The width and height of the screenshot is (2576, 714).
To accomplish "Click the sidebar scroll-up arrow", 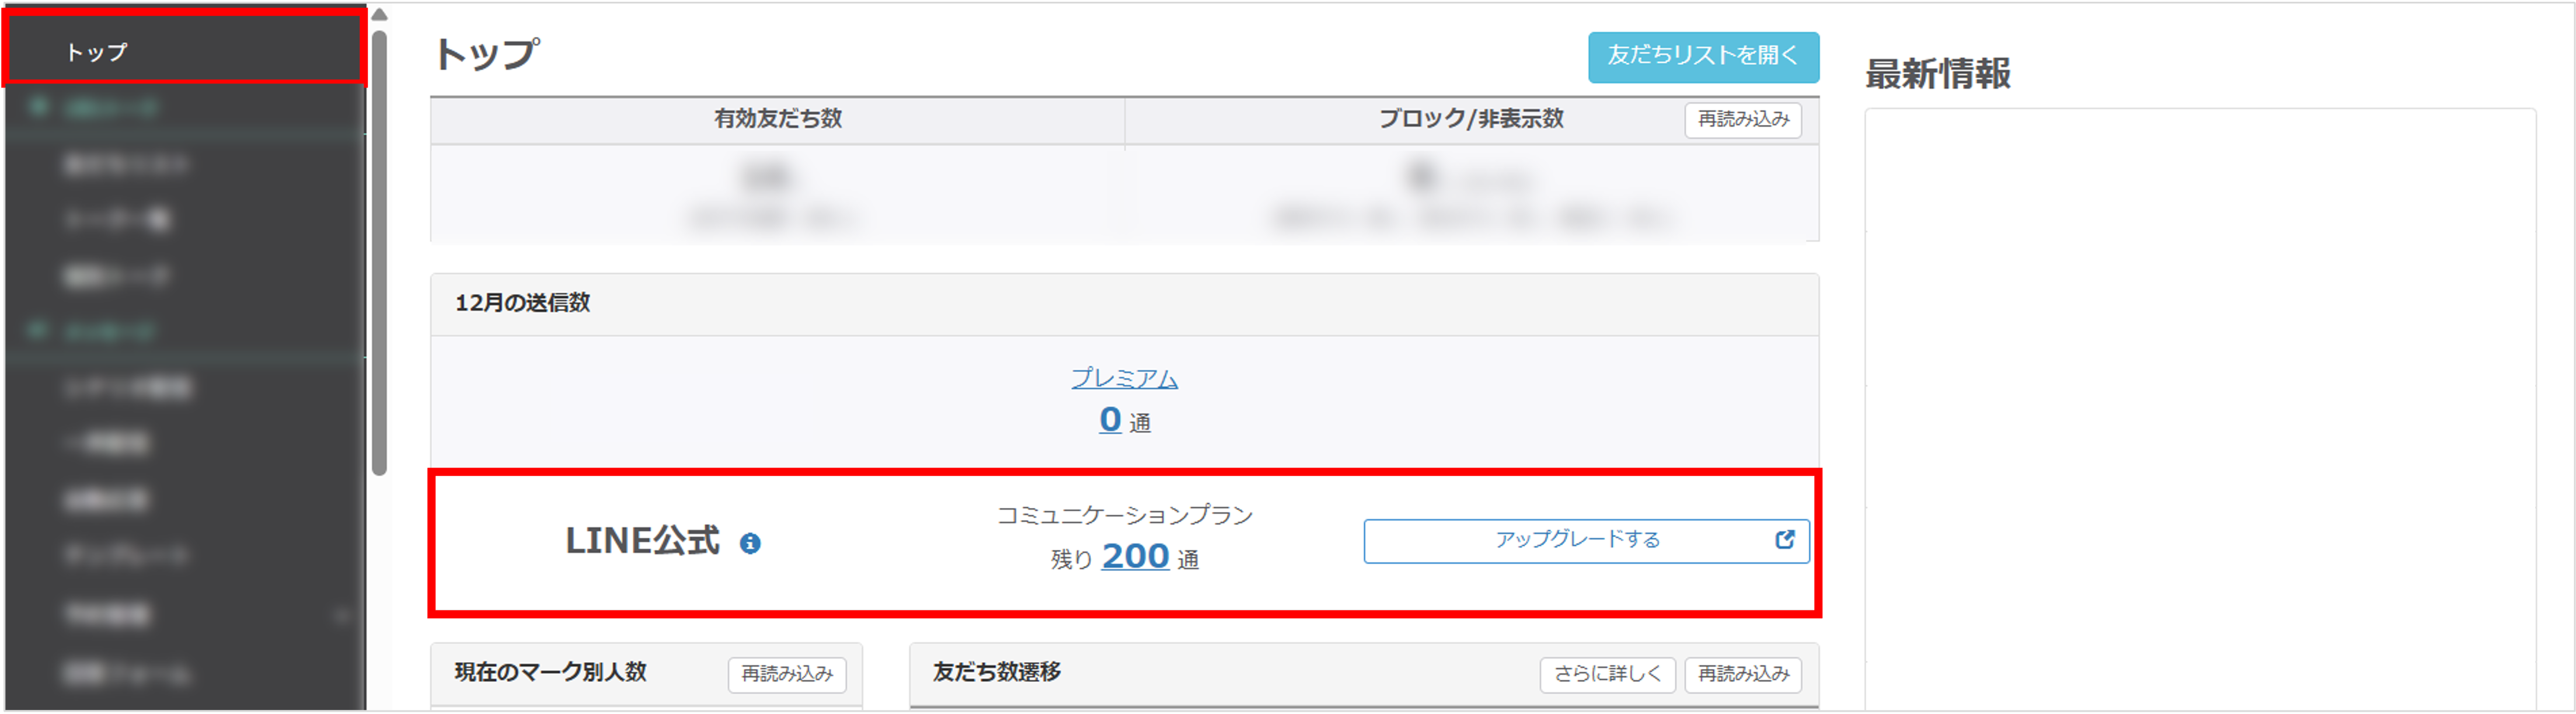I will [379, 14].
